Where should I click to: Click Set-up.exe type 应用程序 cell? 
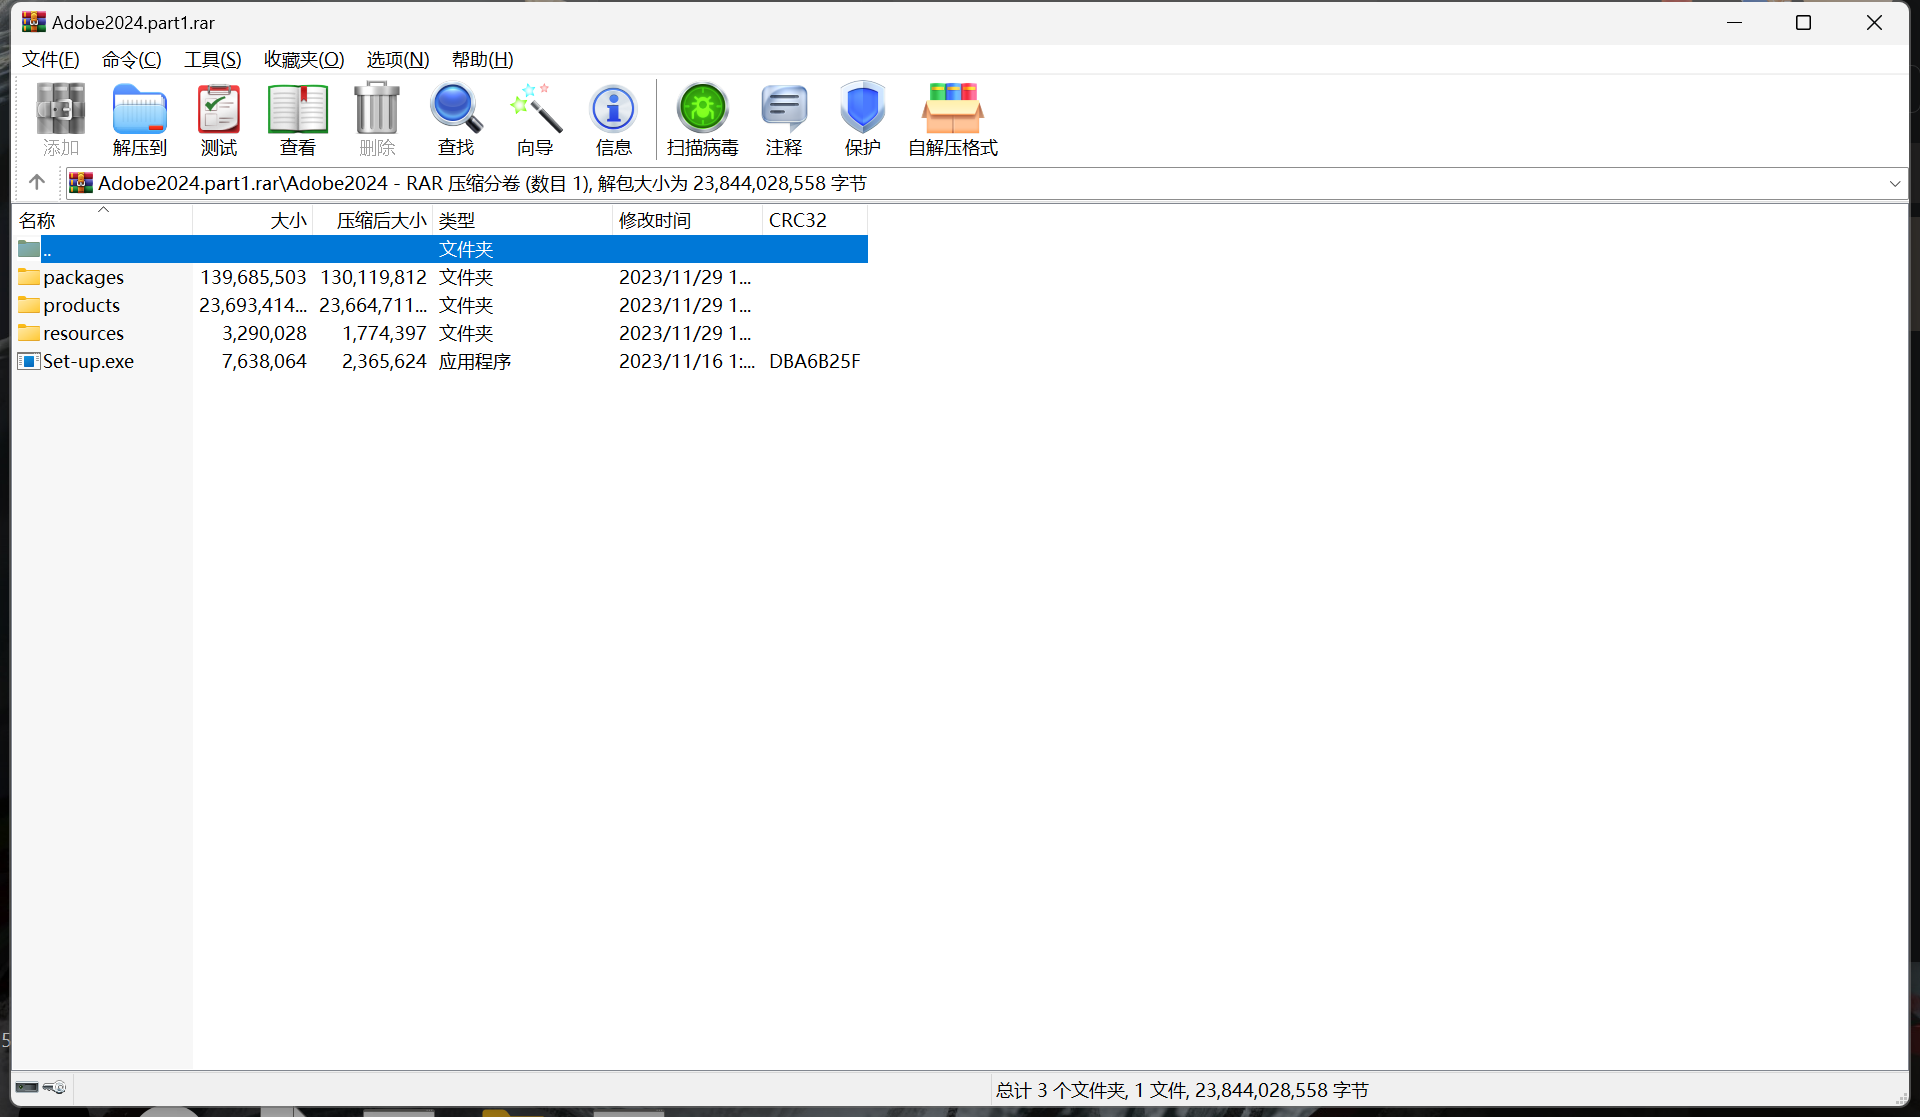475,361
